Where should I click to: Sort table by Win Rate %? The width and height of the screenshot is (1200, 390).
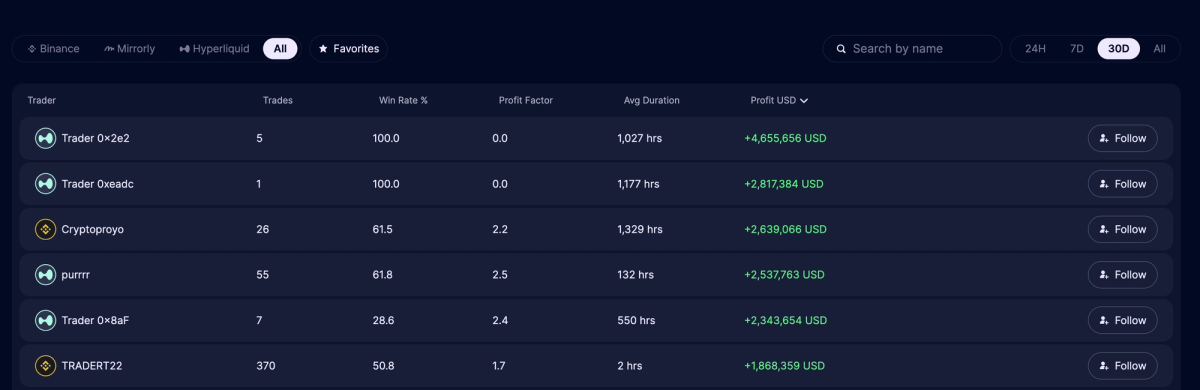point(403,100)
